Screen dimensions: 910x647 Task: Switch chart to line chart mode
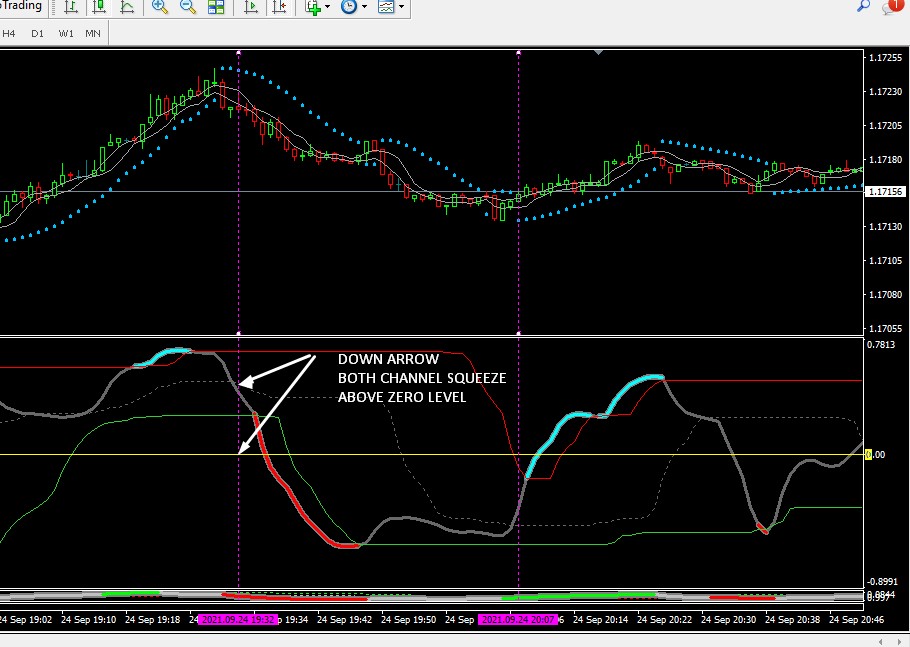click(x=127, y=8)
